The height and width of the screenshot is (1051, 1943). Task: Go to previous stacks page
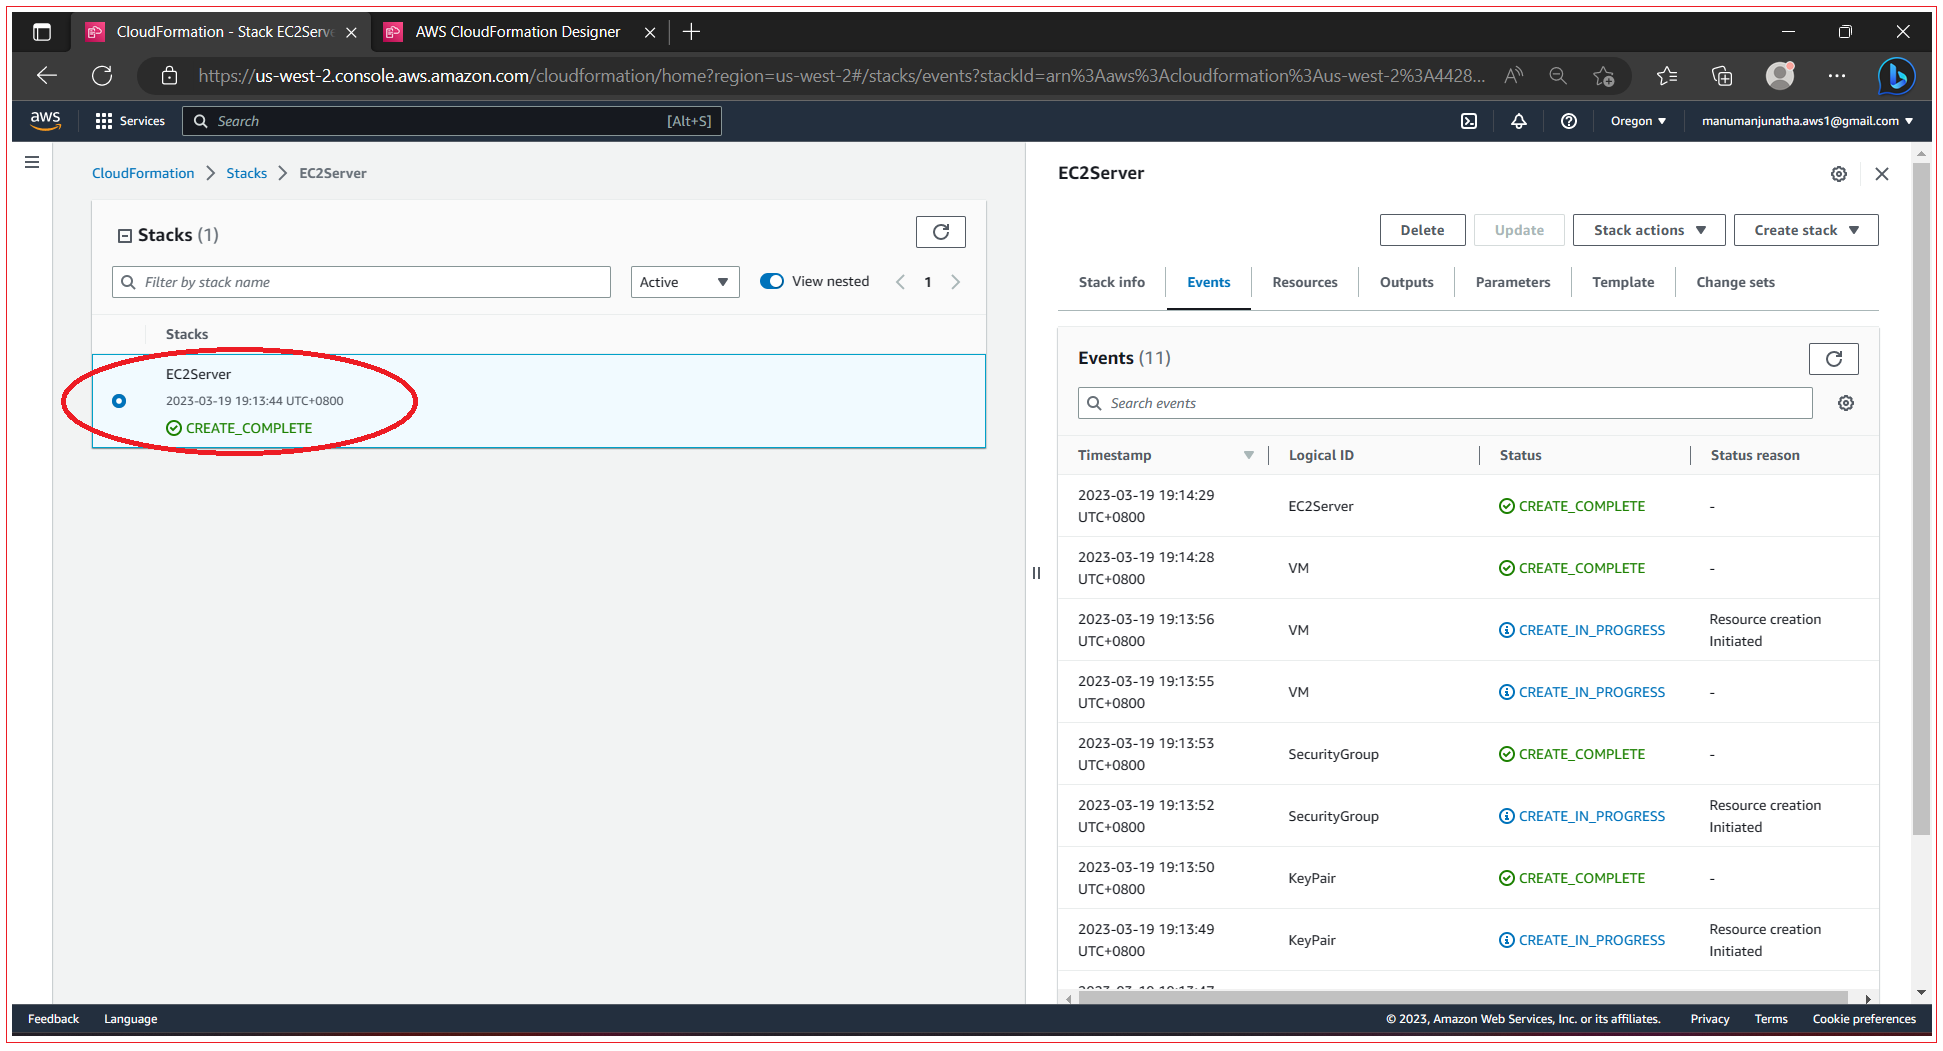(900, 282)
